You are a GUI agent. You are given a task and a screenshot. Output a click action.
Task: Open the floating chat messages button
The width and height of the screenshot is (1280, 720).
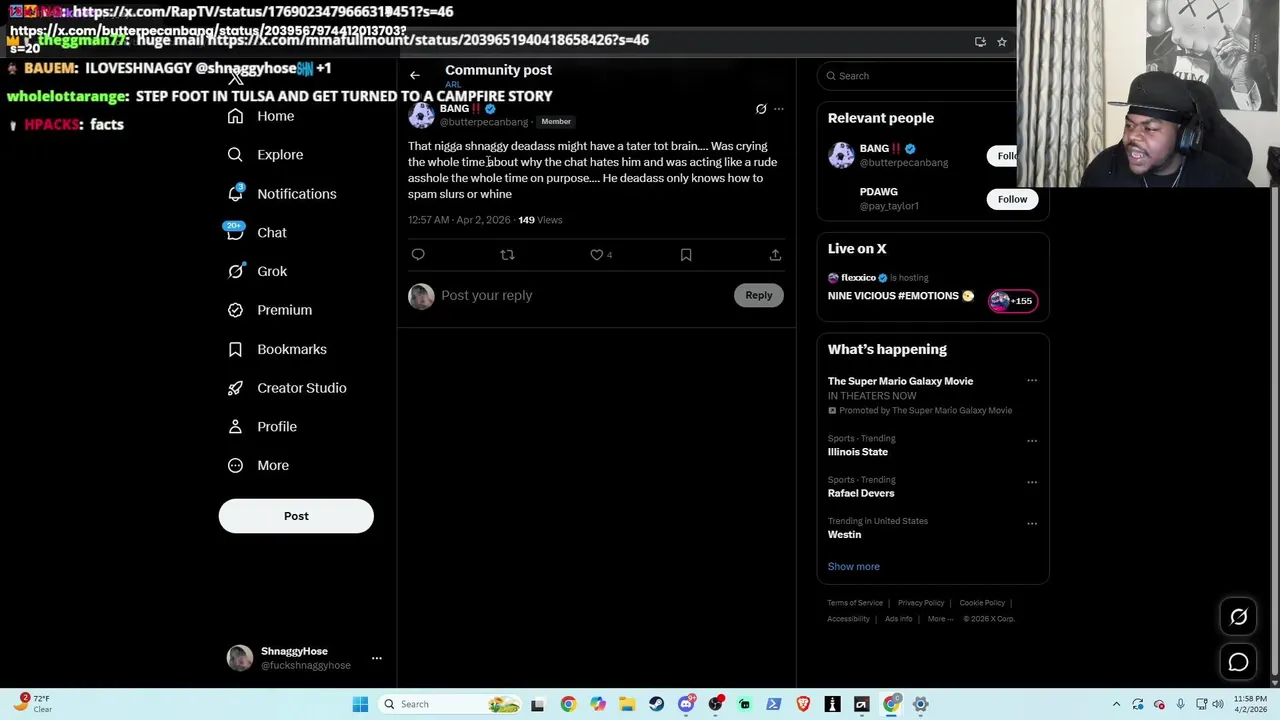pos(1238,662)
